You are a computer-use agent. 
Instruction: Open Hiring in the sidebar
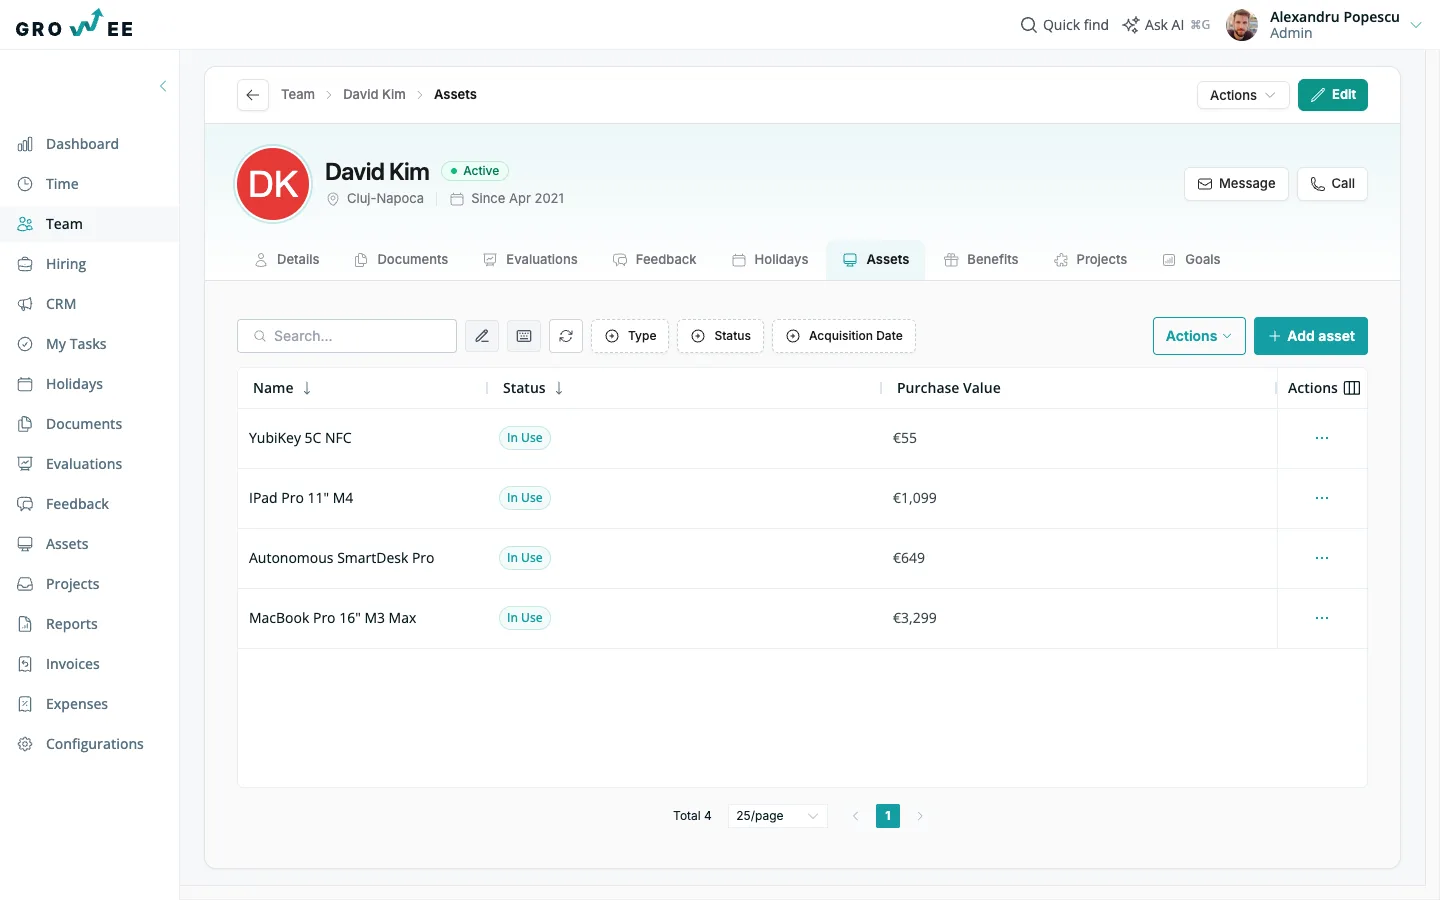pos(89,264)
